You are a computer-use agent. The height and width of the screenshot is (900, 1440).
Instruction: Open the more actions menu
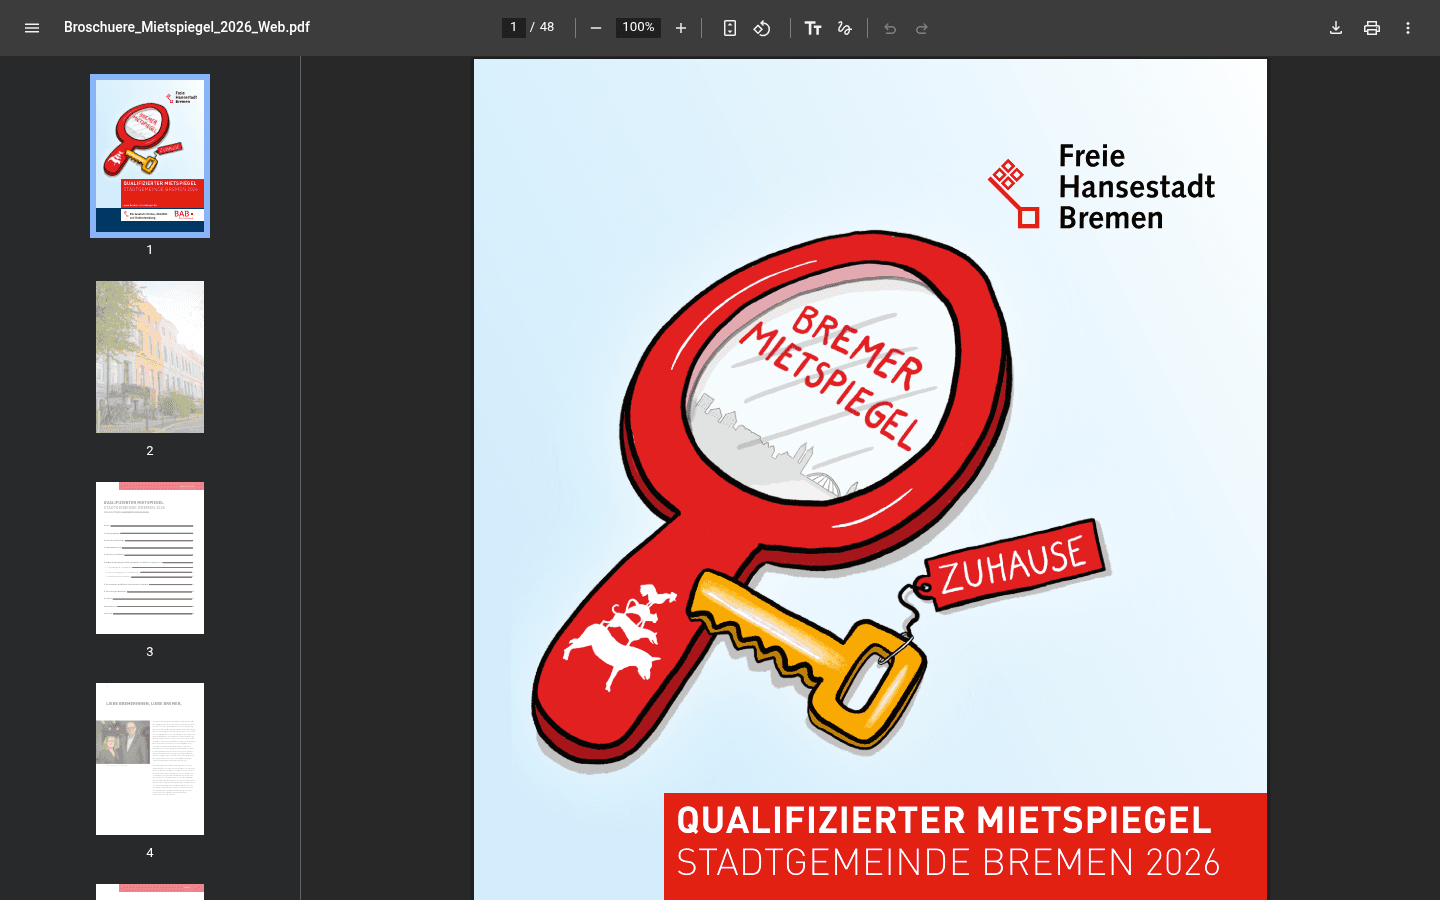point(1408,28)
